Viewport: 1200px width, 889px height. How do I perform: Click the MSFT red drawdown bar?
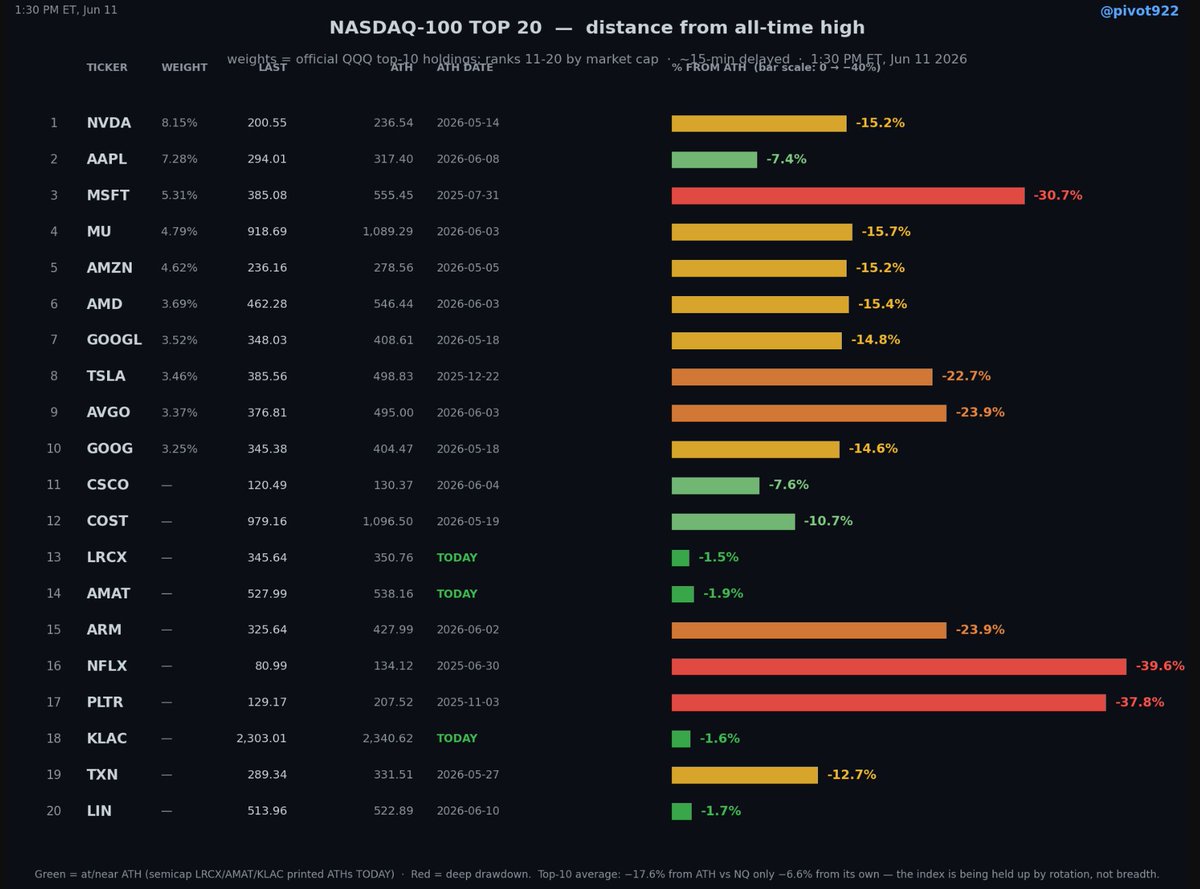(x=848, y=196)
